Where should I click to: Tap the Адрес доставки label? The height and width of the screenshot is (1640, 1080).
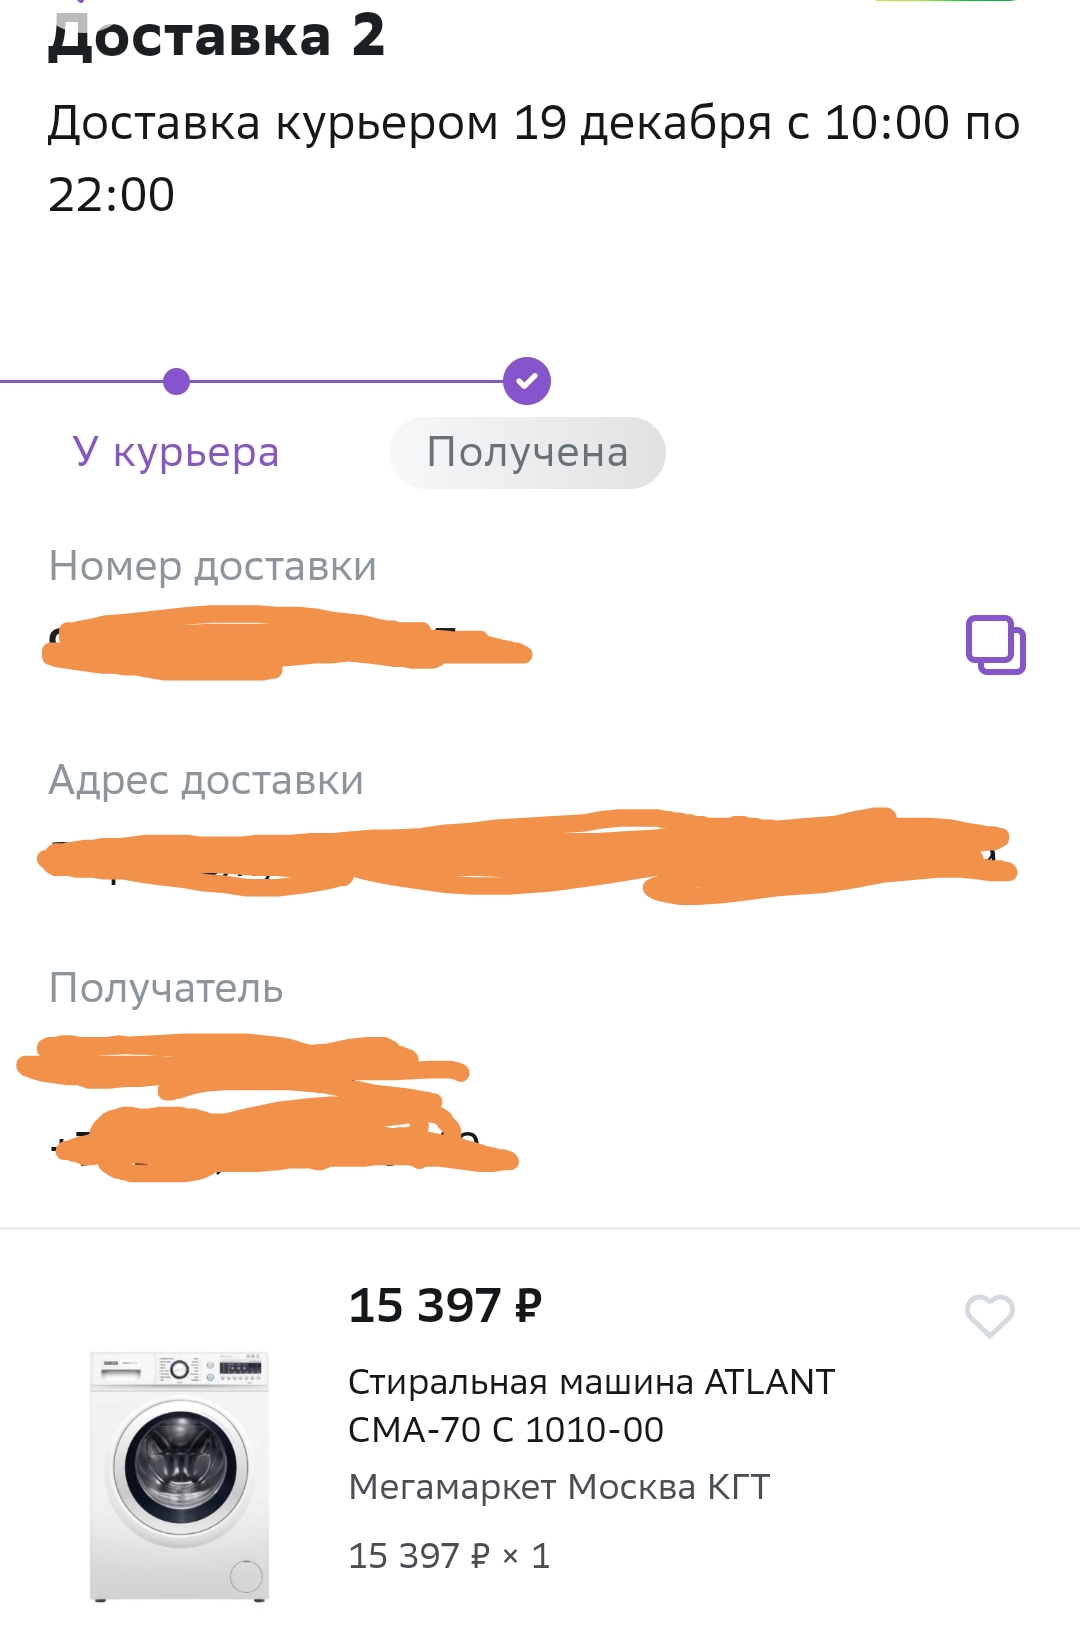click(x=206, y=780)
